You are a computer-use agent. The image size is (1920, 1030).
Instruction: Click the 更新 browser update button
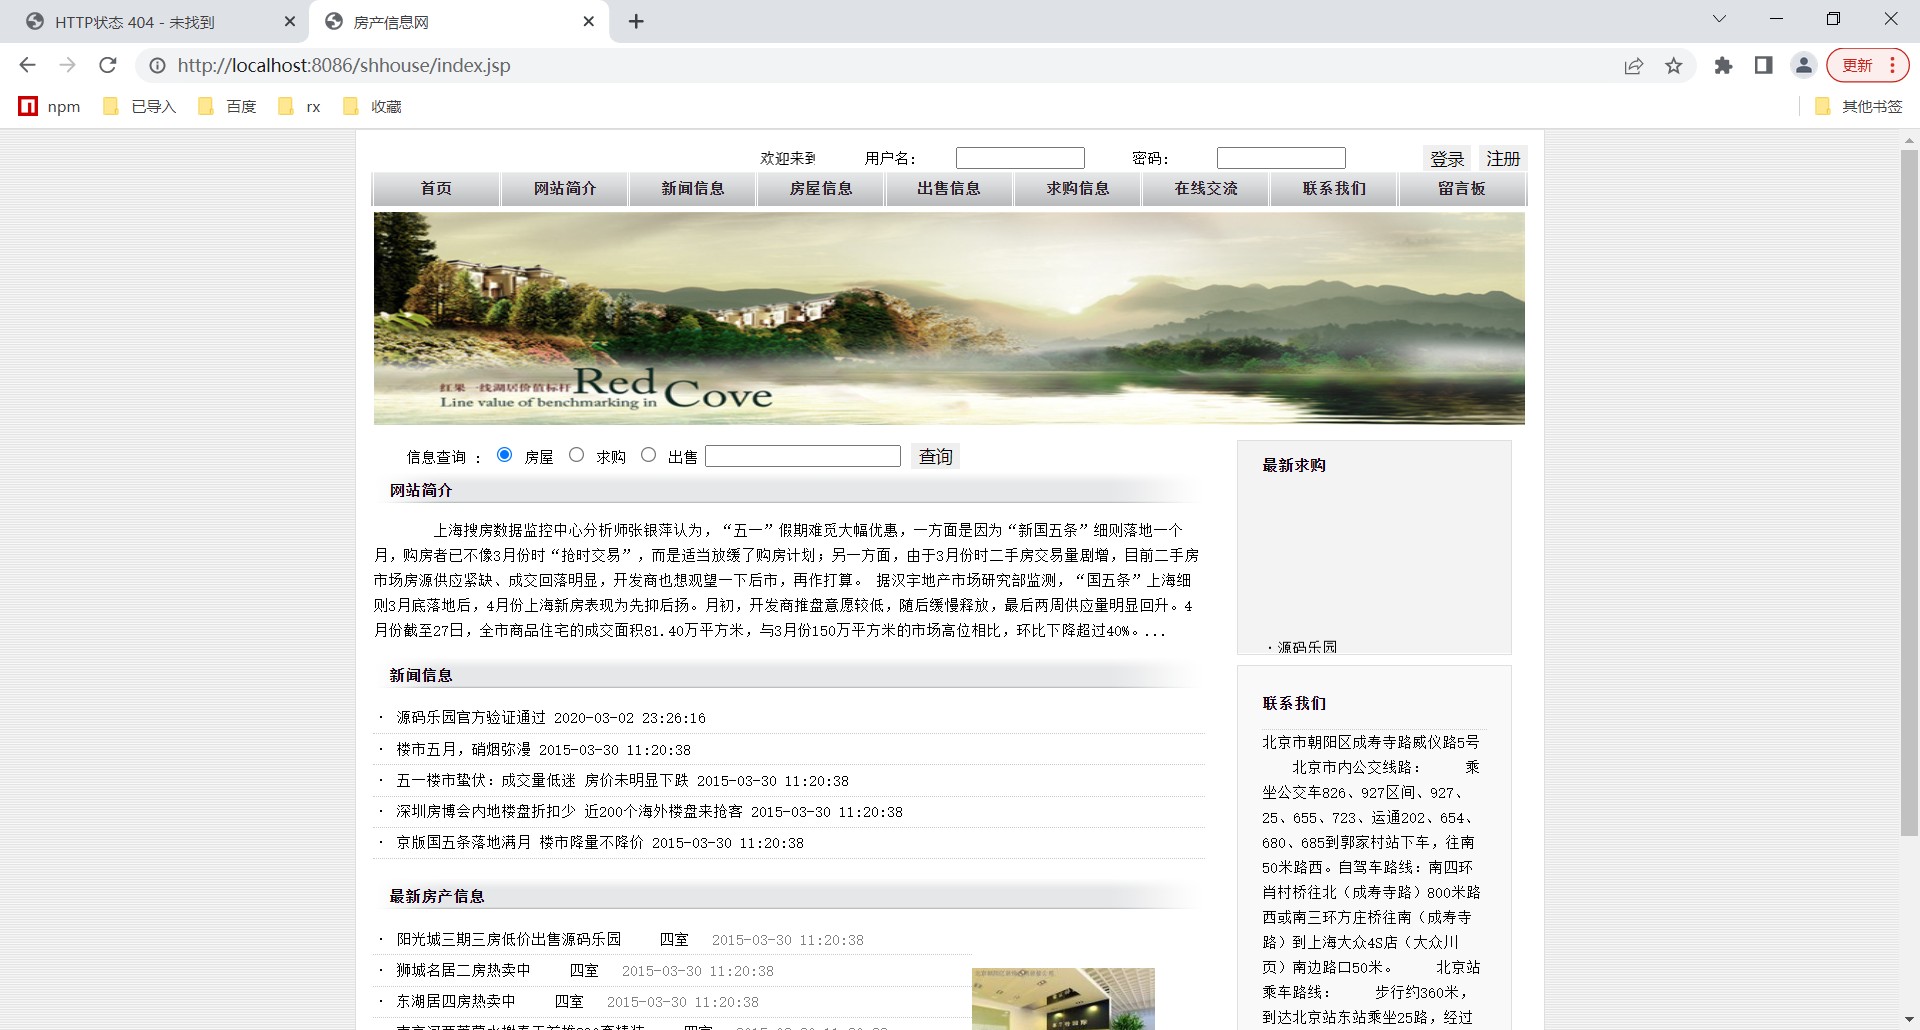point(1867,65)
